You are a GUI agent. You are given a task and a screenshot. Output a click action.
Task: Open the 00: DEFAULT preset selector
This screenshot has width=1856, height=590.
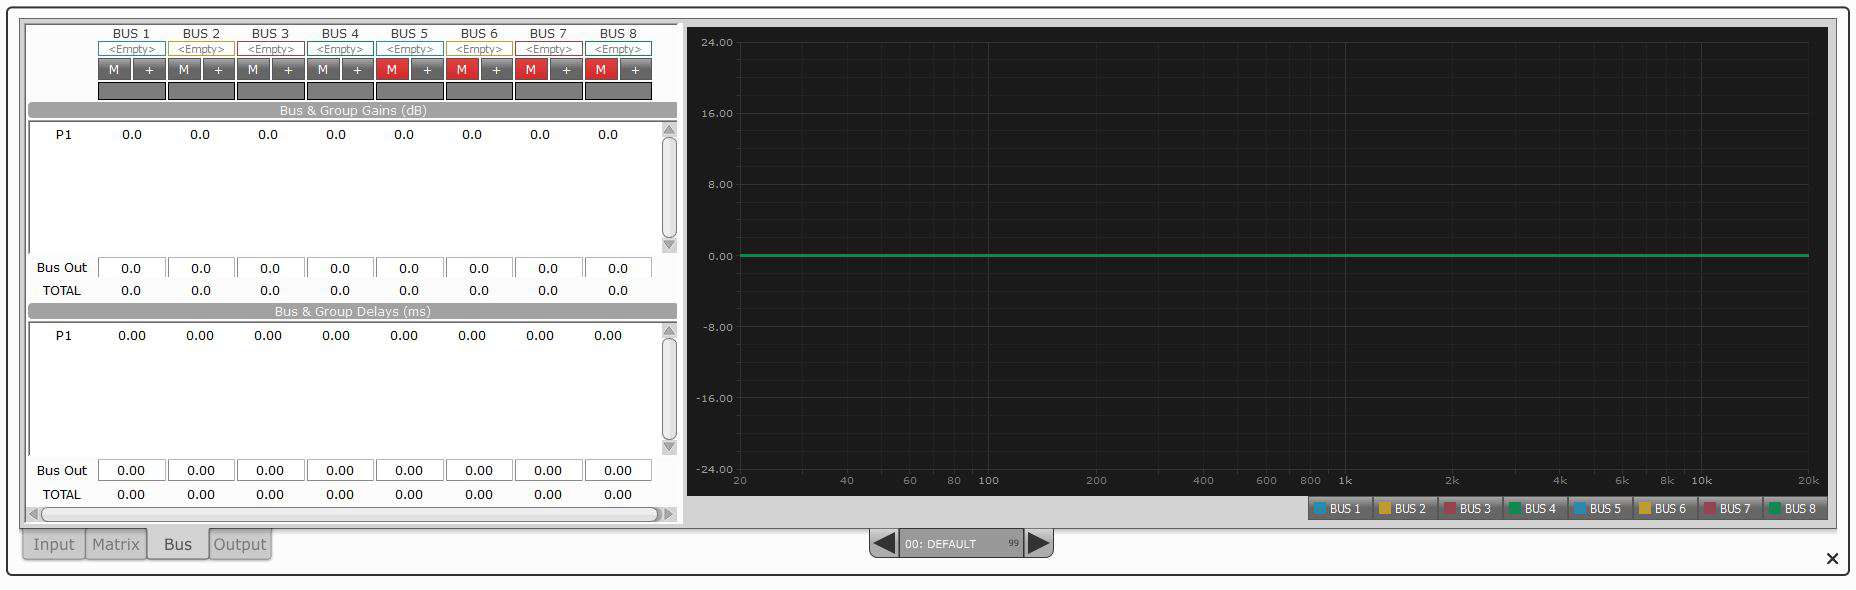(x=960, y=544)
